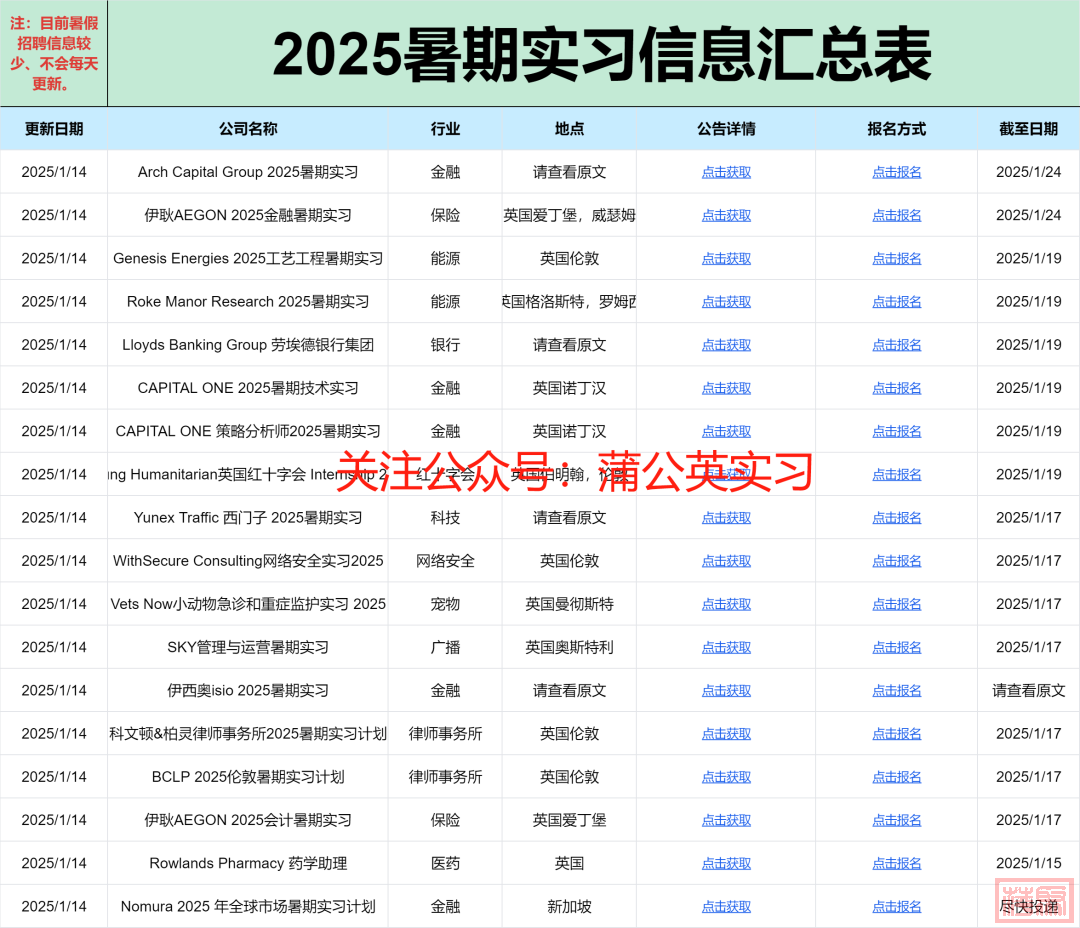Open 点击获取 link for WithSecure Consulting

[726, 561]
